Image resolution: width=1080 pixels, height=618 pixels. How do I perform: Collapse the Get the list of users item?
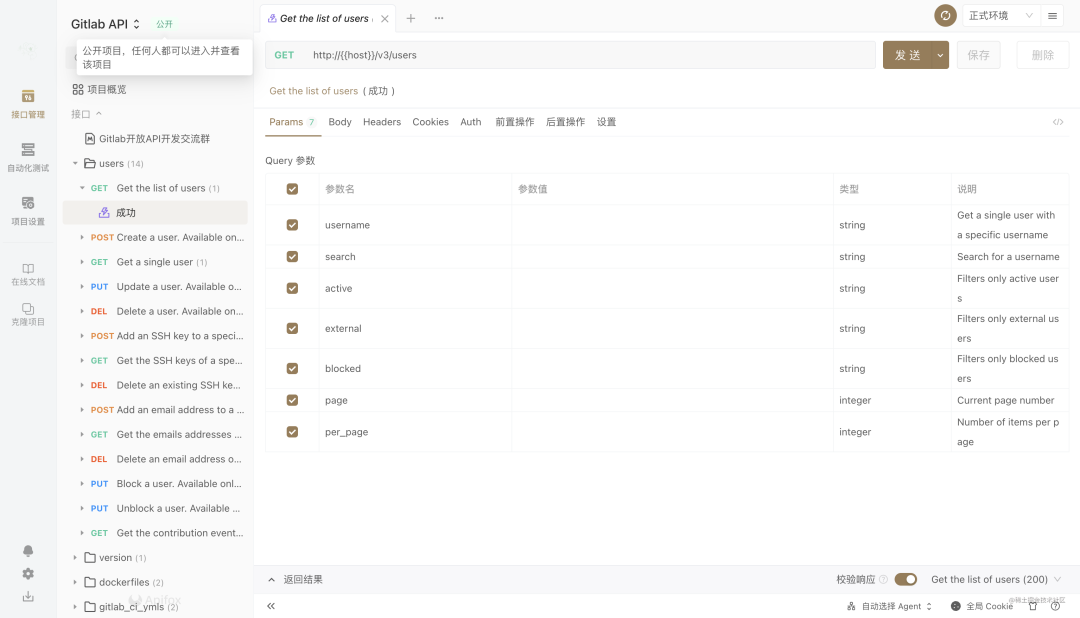(x=82, y=188)
